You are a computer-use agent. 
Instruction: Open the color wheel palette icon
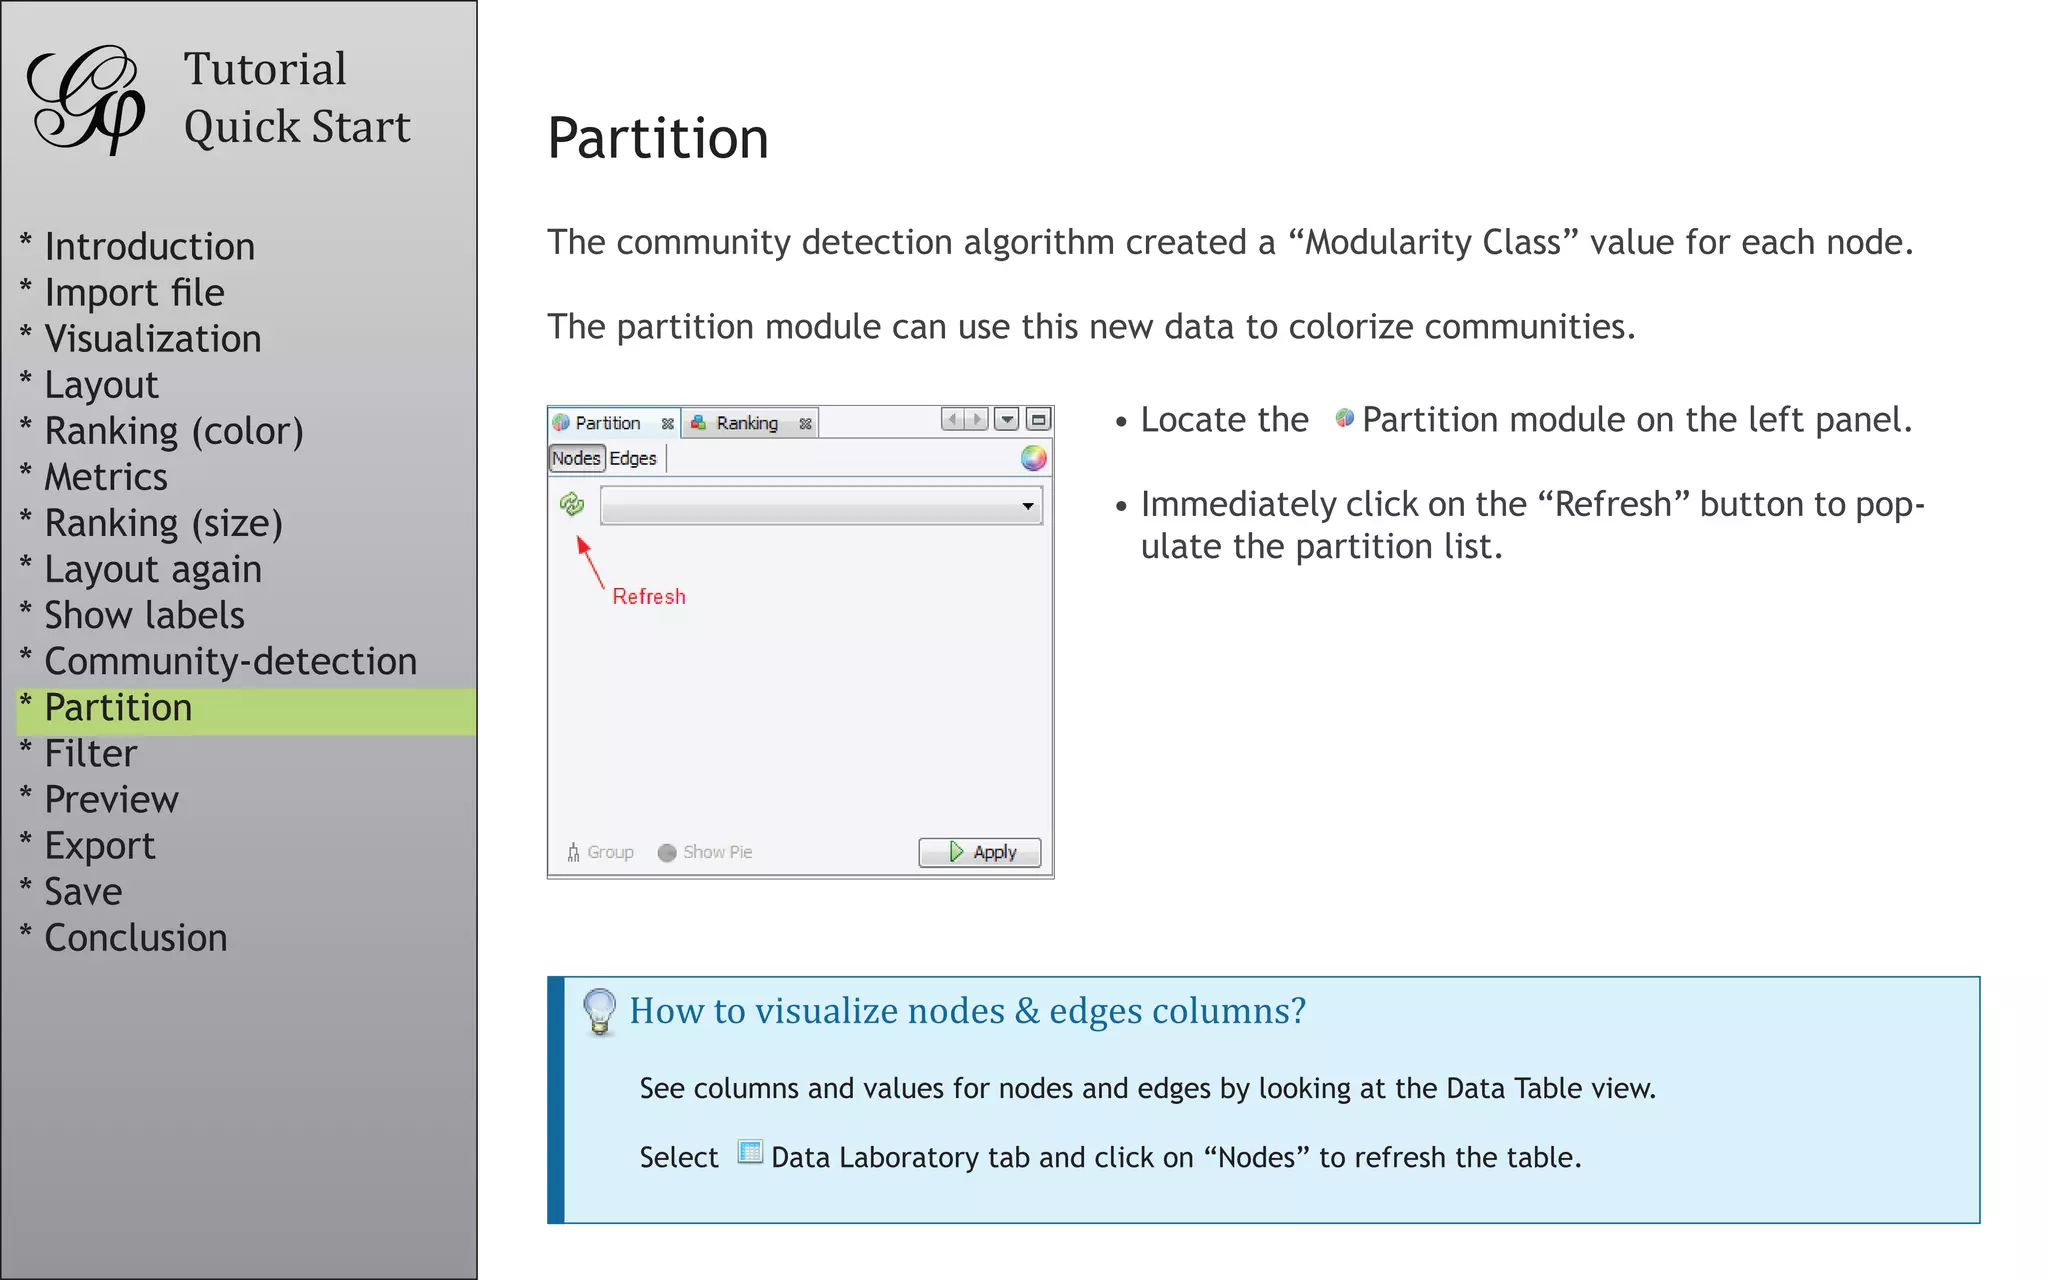(x=1033, y=458)
